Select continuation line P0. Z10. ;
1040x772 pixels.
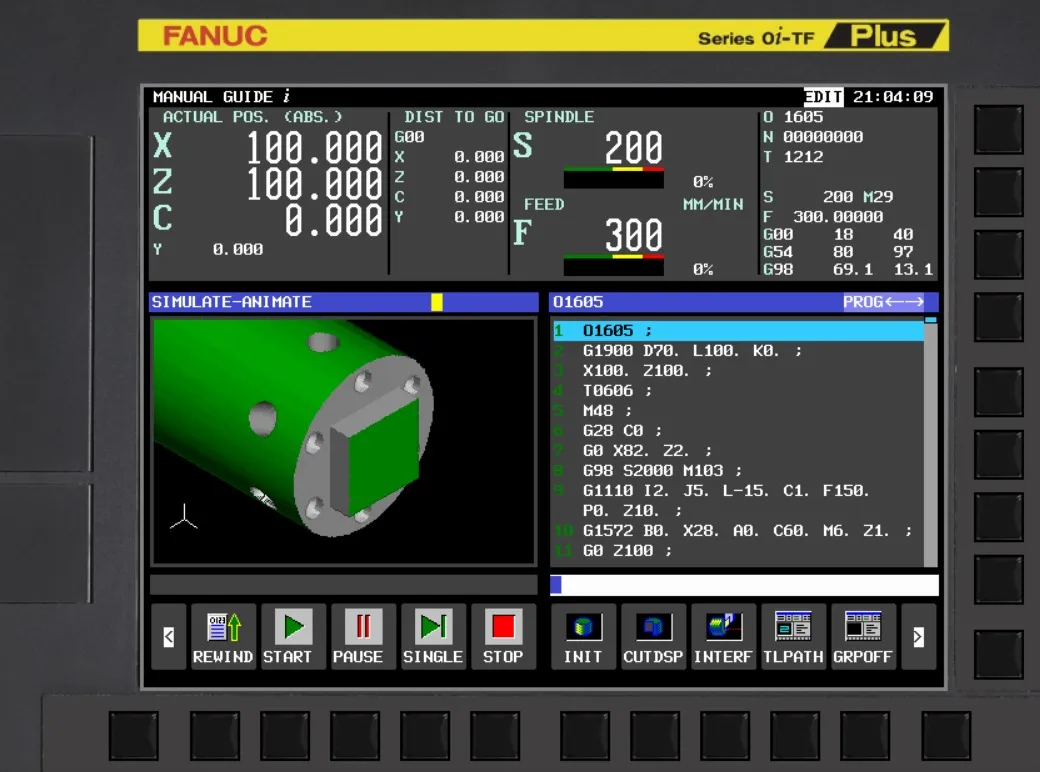pyautogui.click(x=738, y=511)
